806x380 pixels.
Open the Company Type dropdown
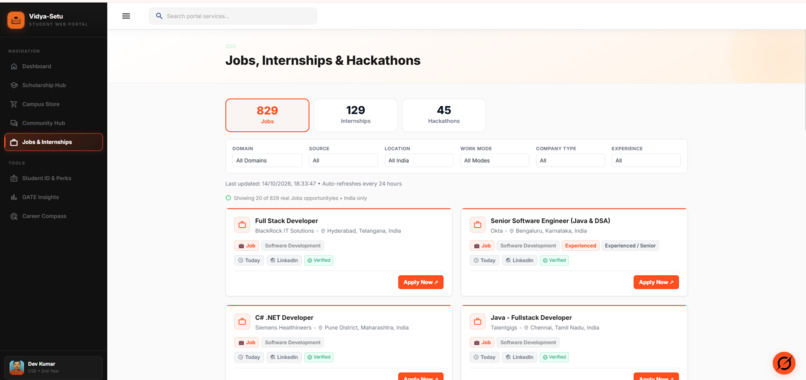(x=570, y=160)
